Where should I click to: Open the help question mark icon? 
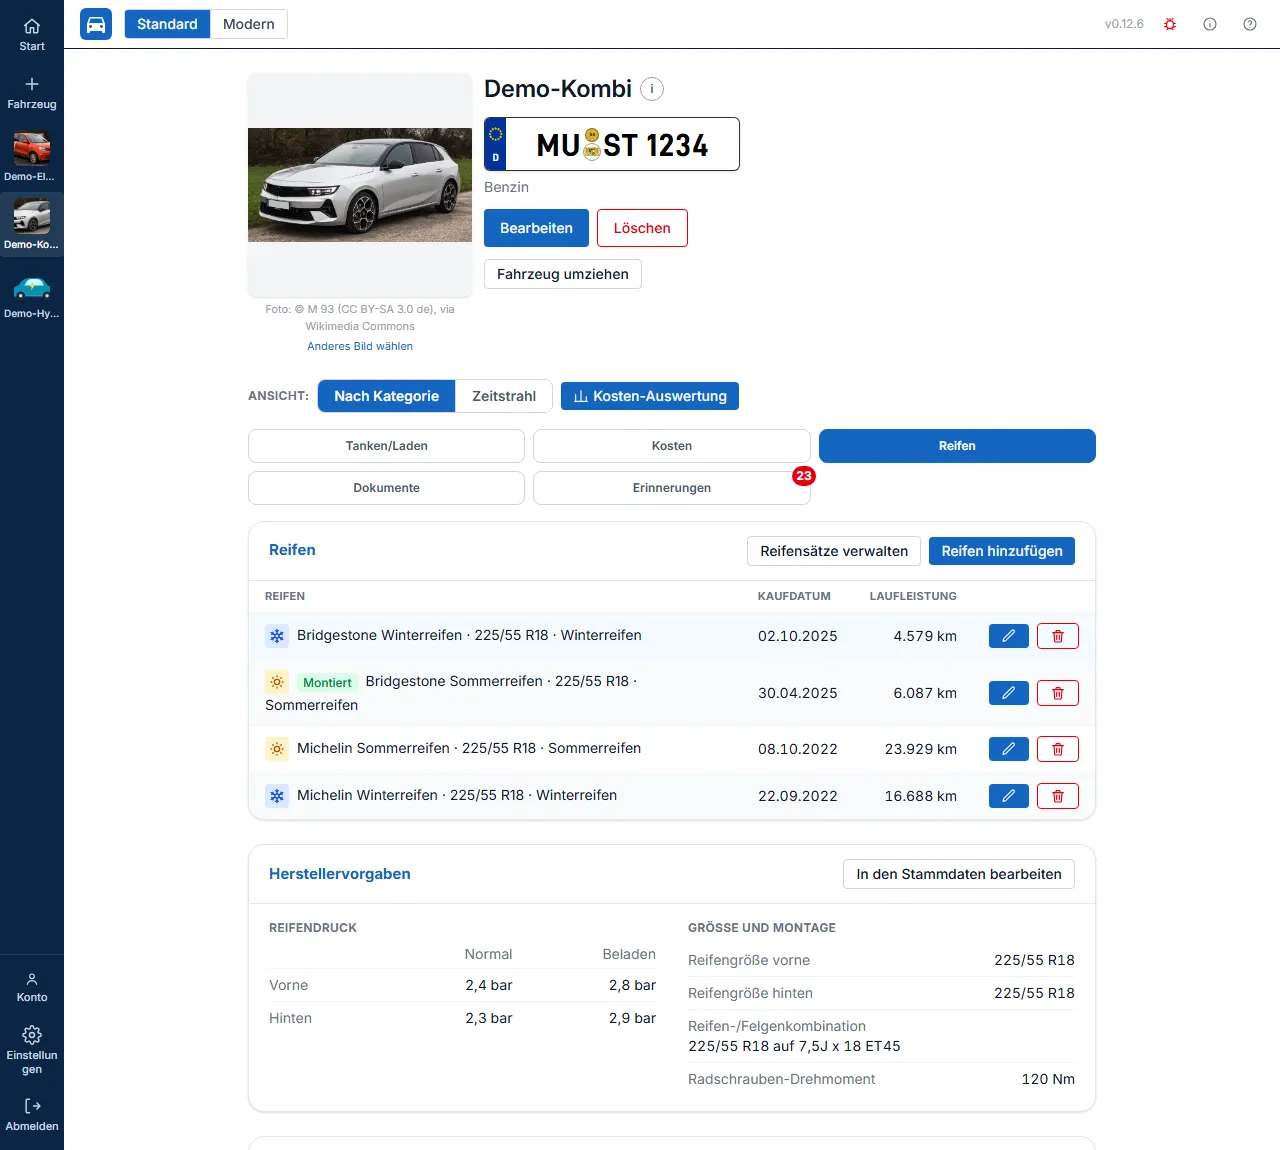[1250, 24]
